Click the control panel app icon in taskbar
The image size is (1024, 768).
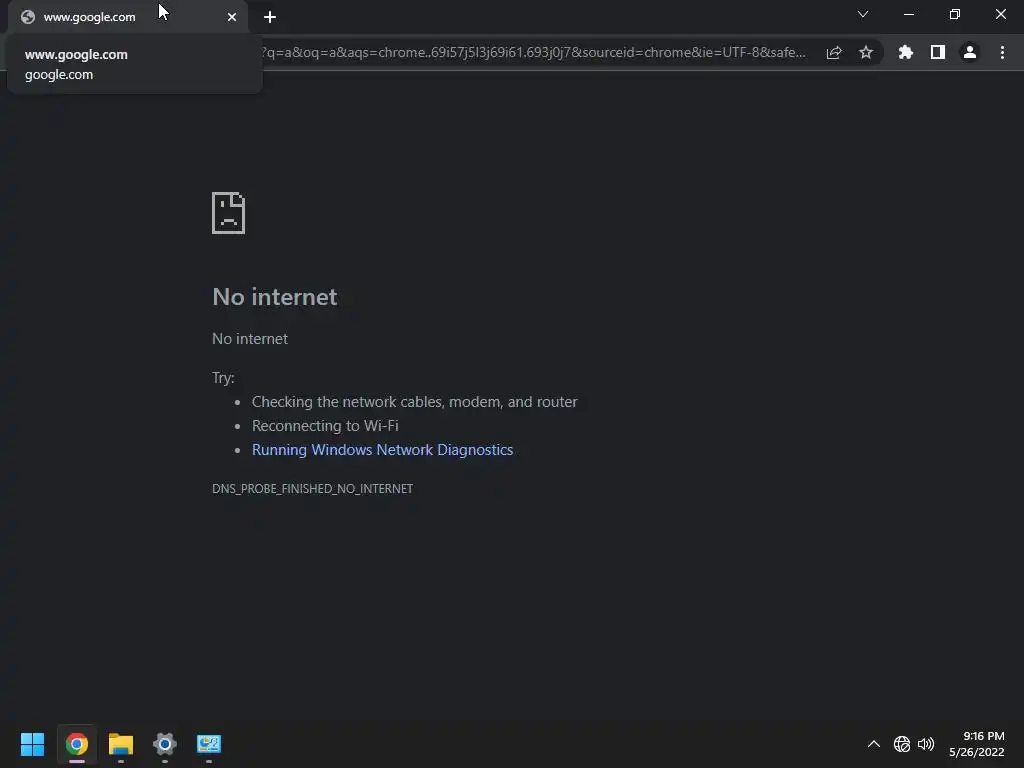click(x=209, y=744)
